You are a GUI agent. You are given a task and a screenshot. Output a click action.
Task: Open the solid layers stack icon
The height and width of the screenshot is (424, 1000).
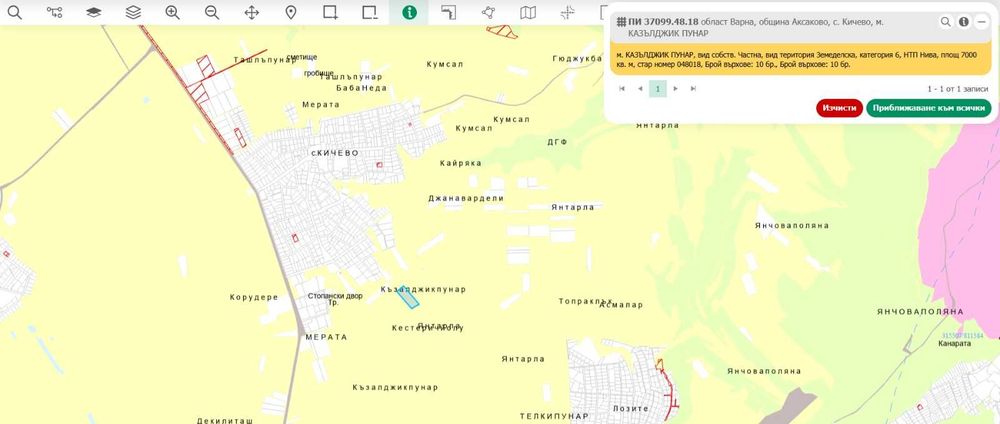(94, 12)
